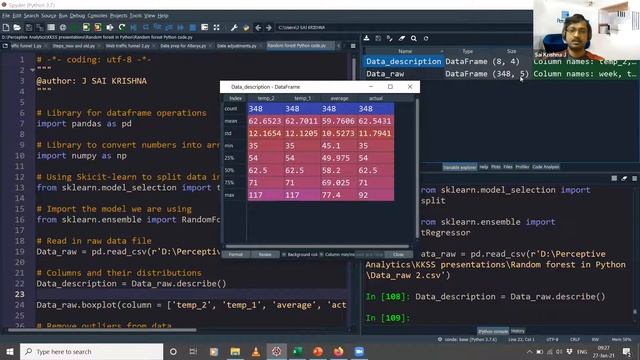The height and width of the screenshot is (360, 640).
Task: Click the Re-run last script icon
Action: click(x=122, y=27)
